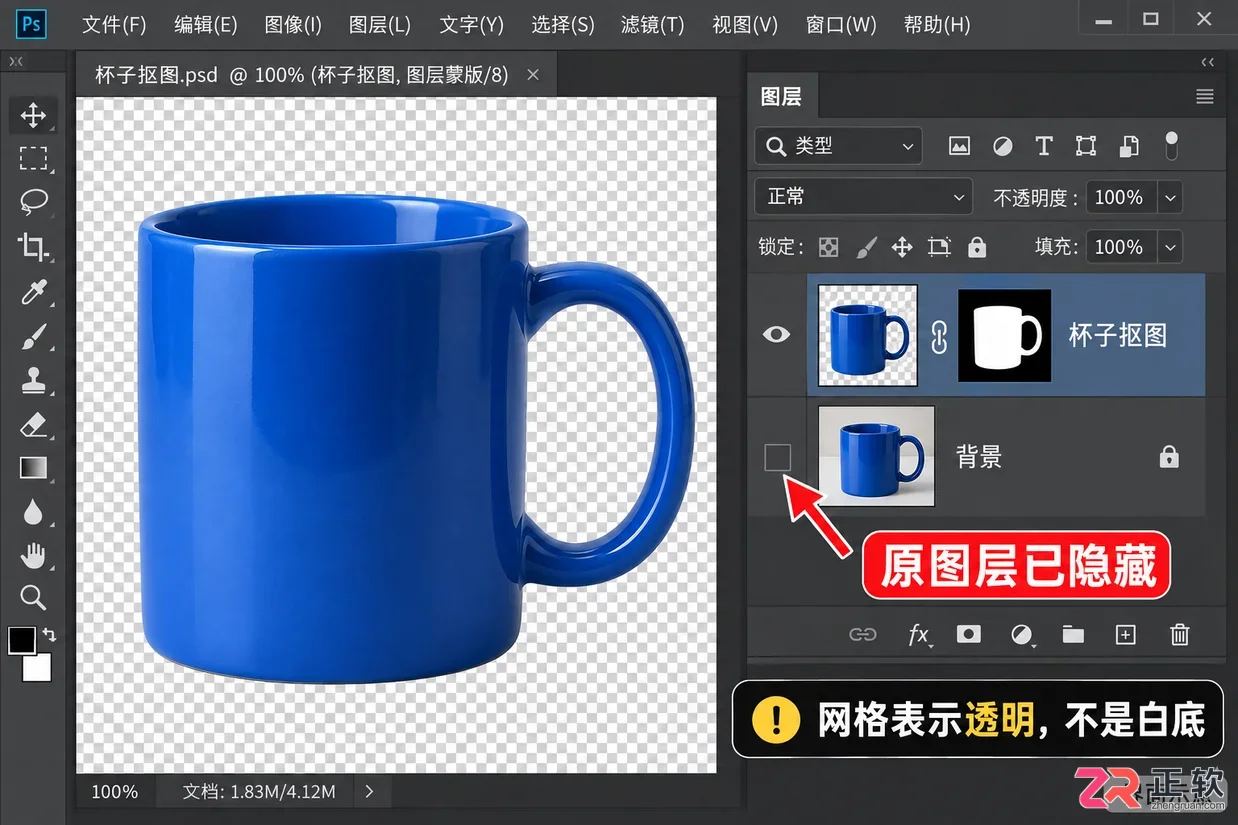
Task: Open the 类型 filter dropdown
Action: [x=838, y=146]
